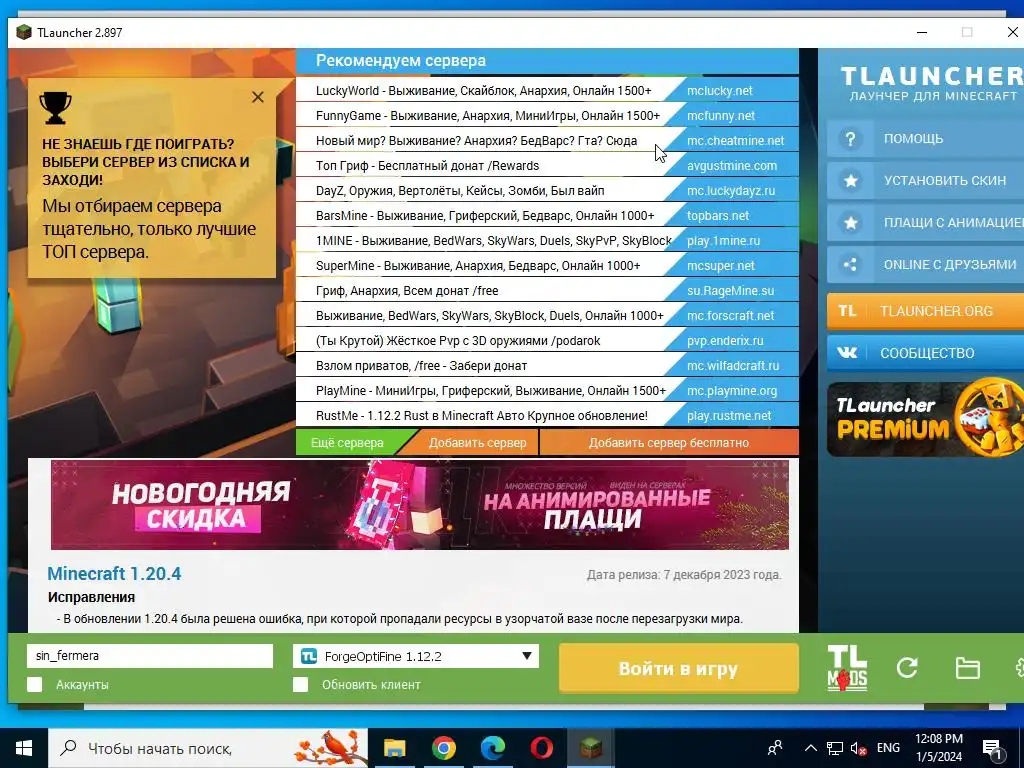
Task: Click the ENG language indicator
Action: [888, 748]
